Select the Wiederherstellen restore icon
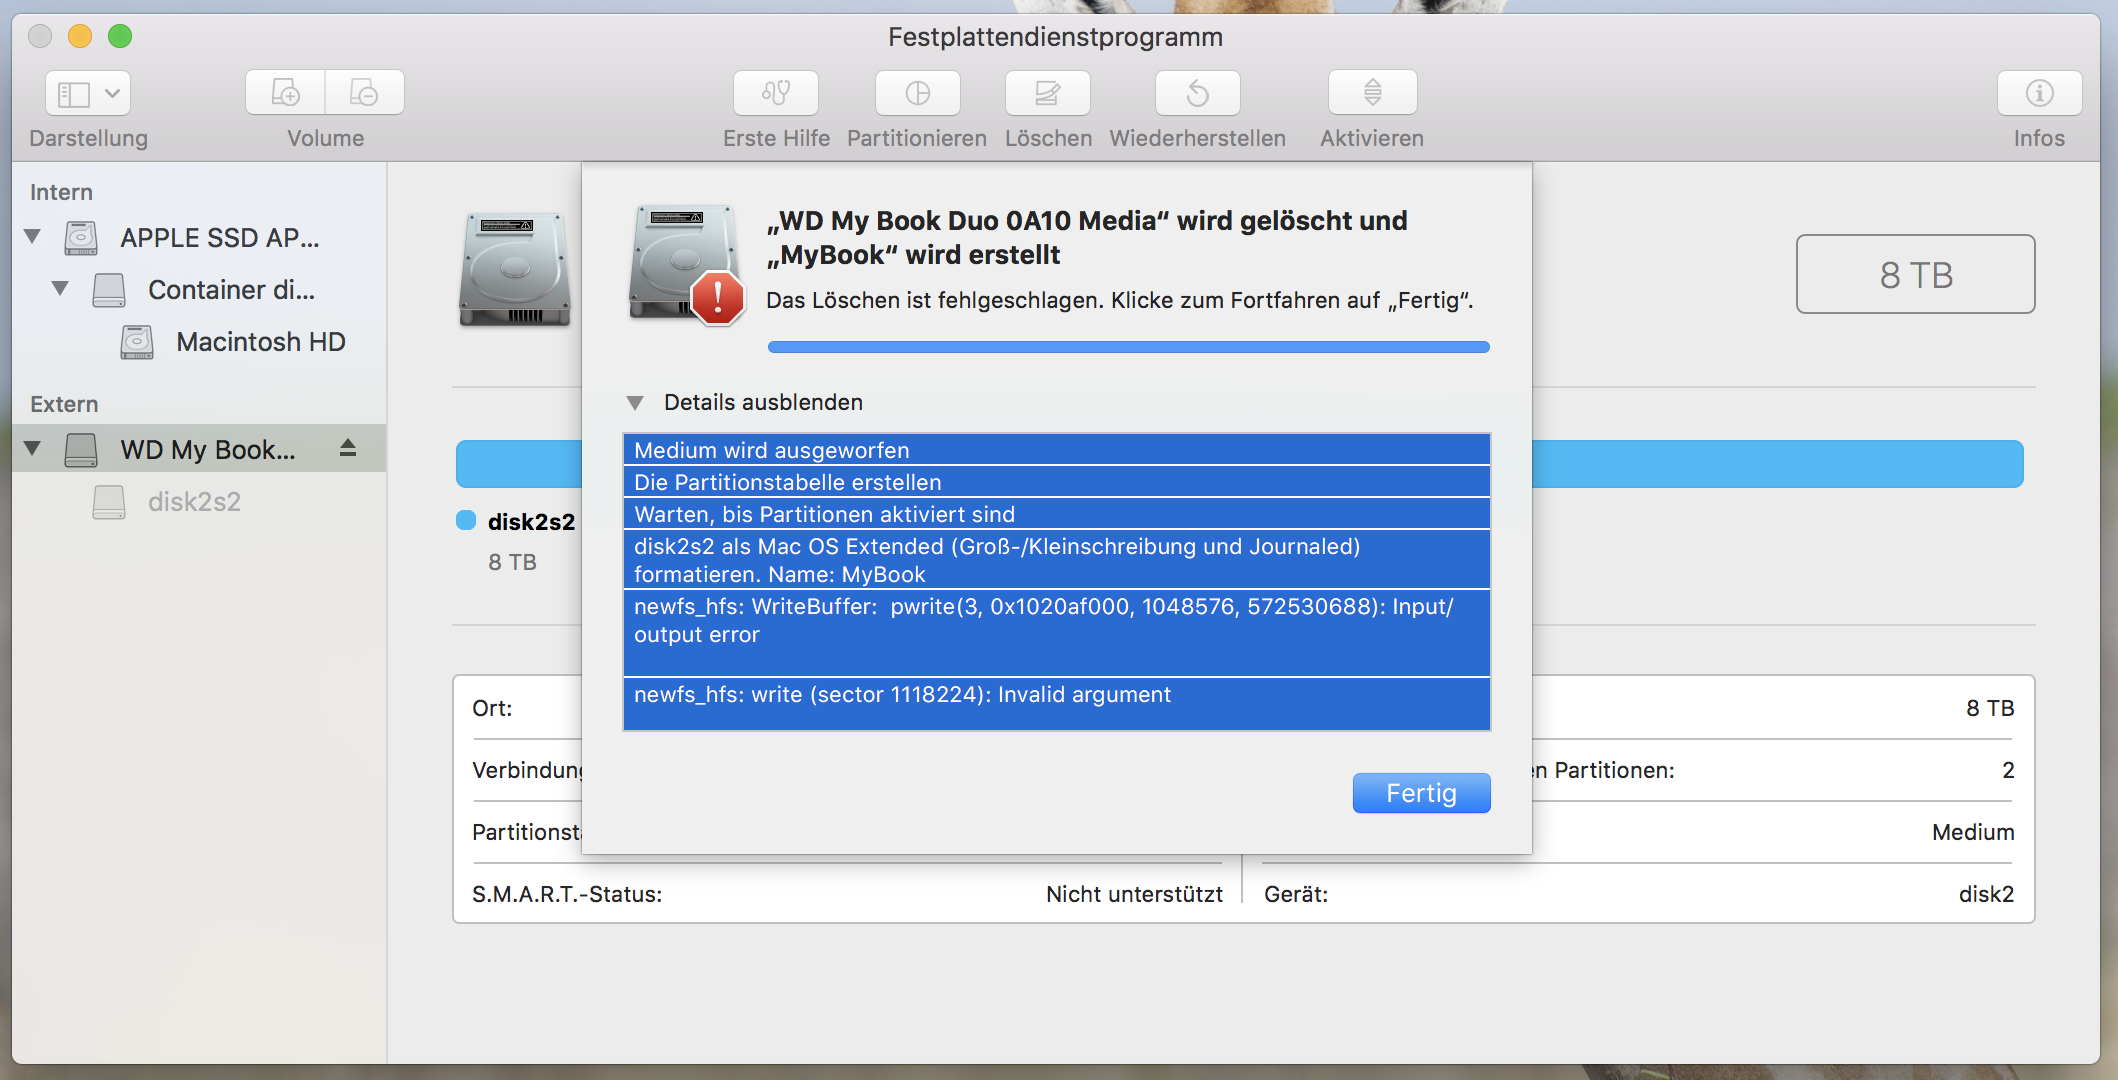The height and width of the screenshot is (1080, 2118). [x=1197, y=93]
